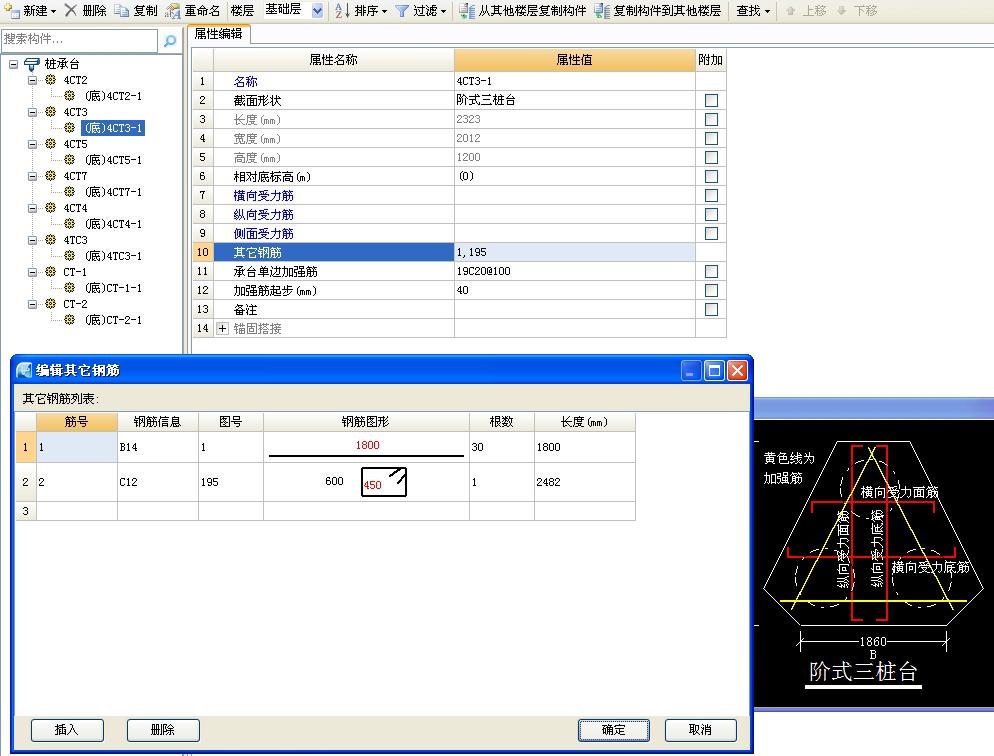Click the 插入 button
The height and width of the screenshot is (756, 994).
pos(67,730)
